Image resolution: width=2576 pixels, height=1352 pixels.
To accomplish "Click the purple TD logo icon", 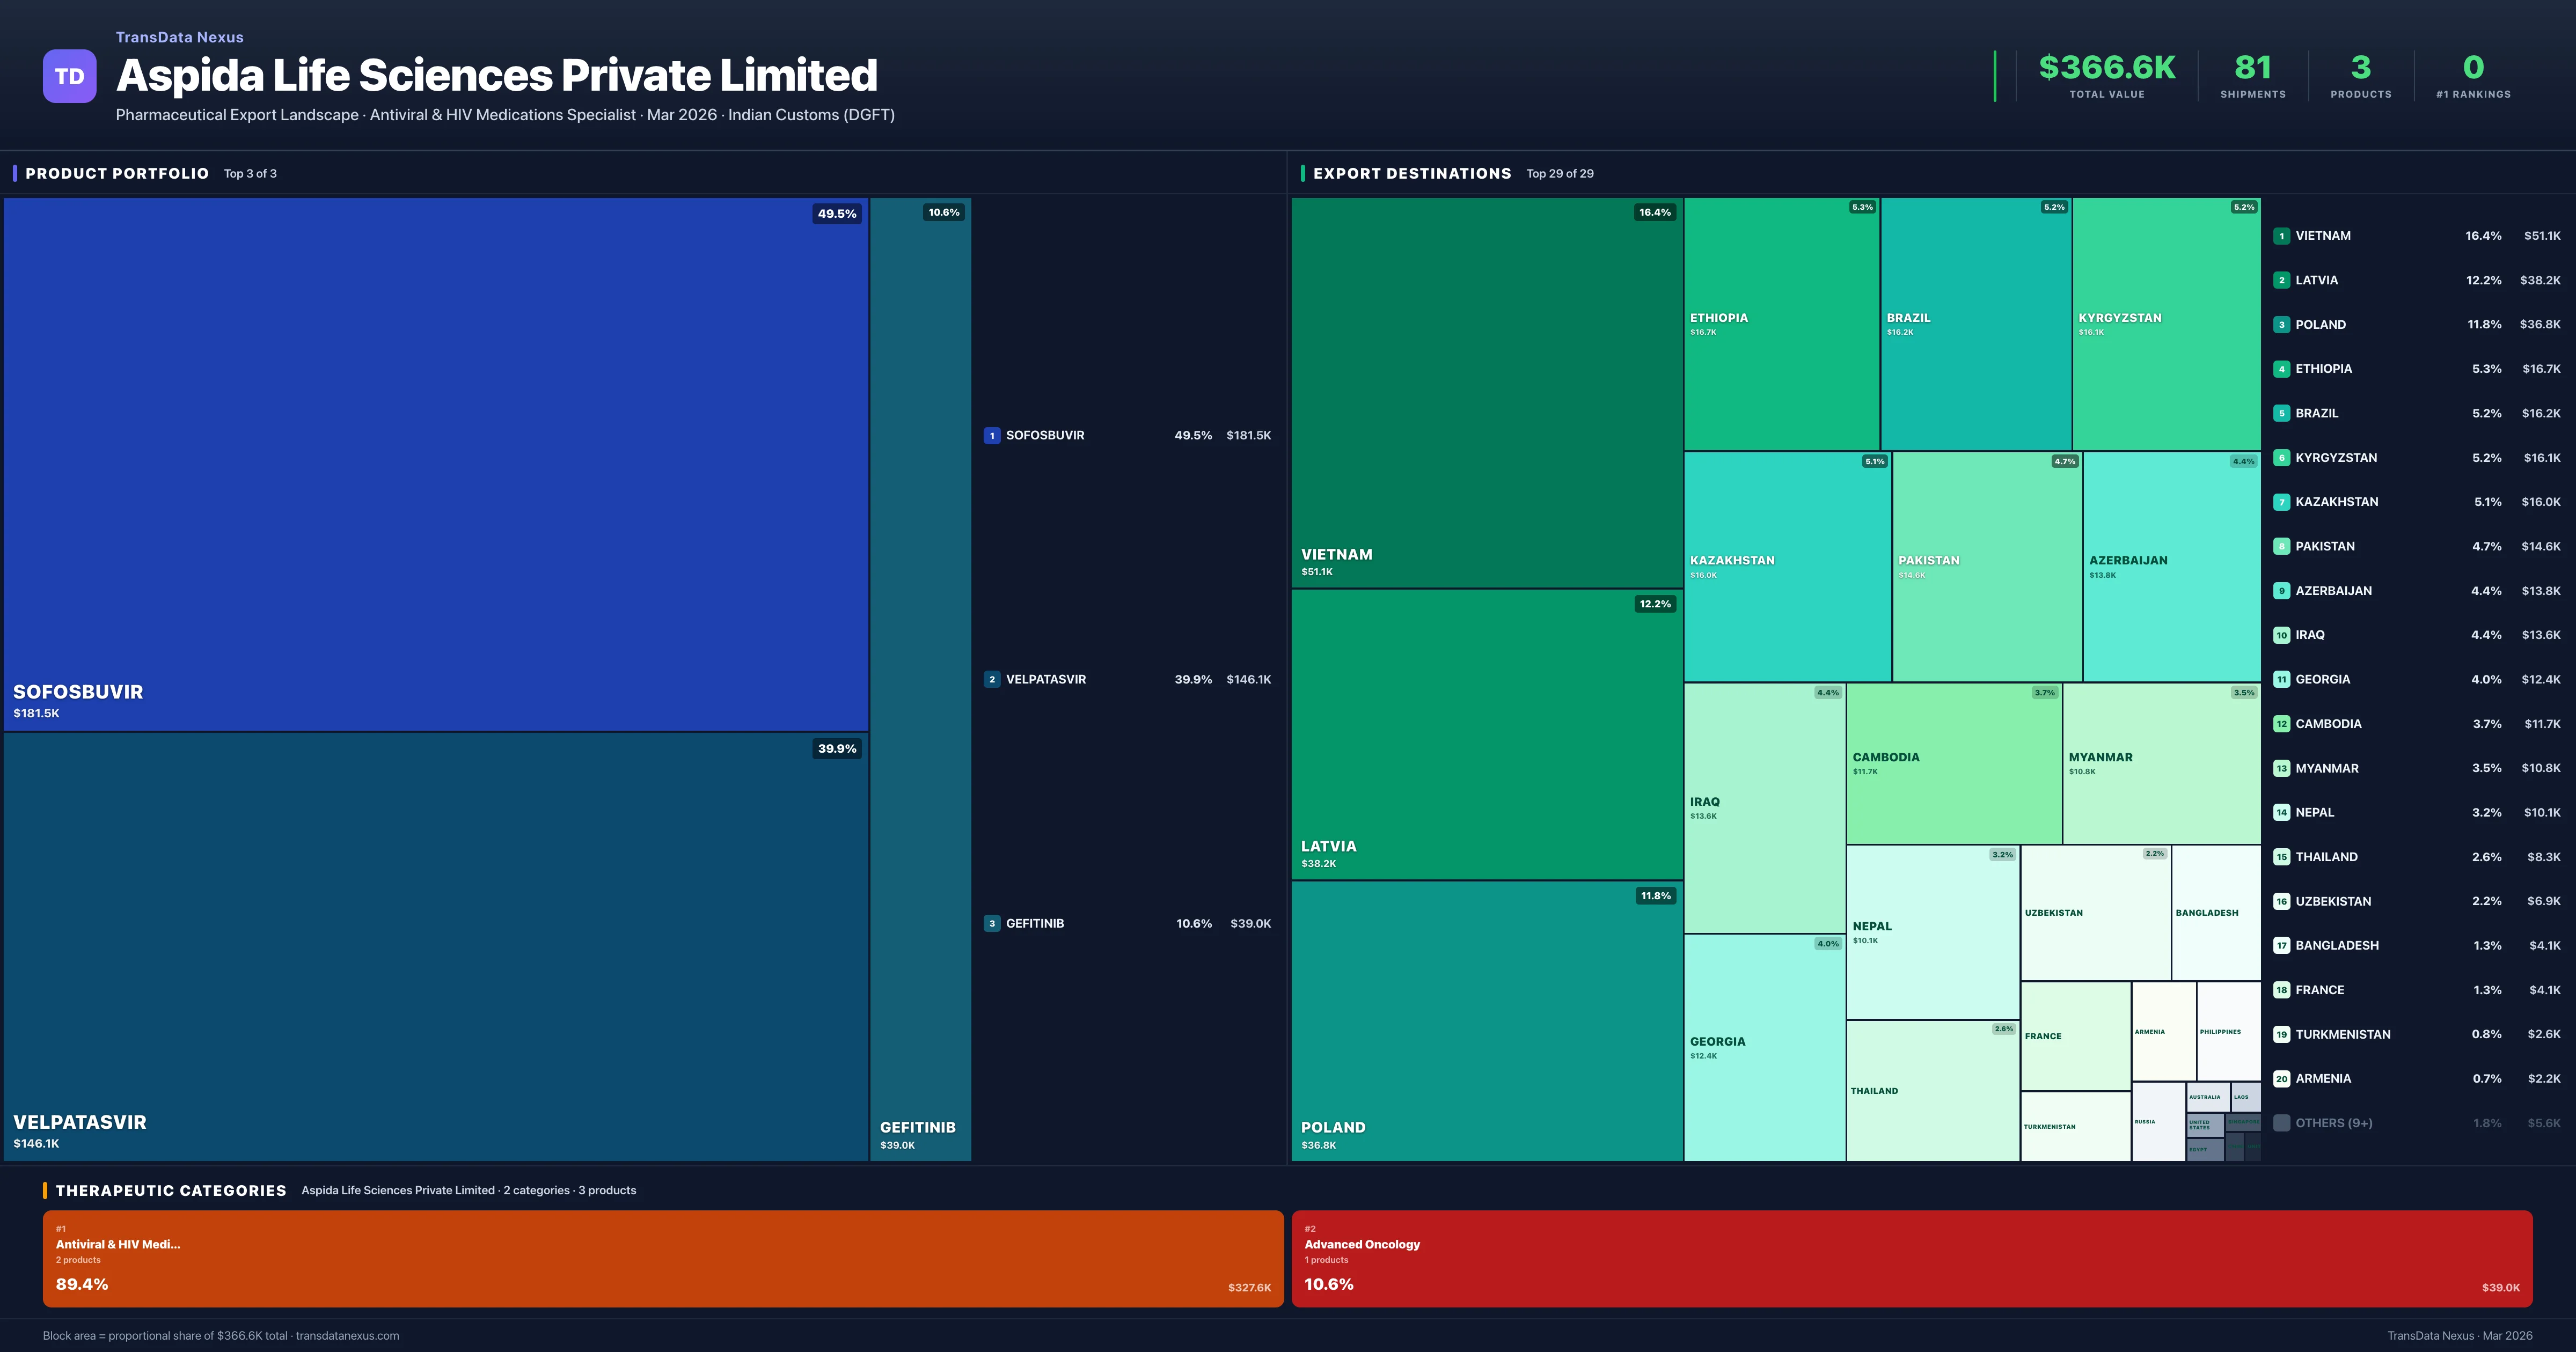I will 69,76.
